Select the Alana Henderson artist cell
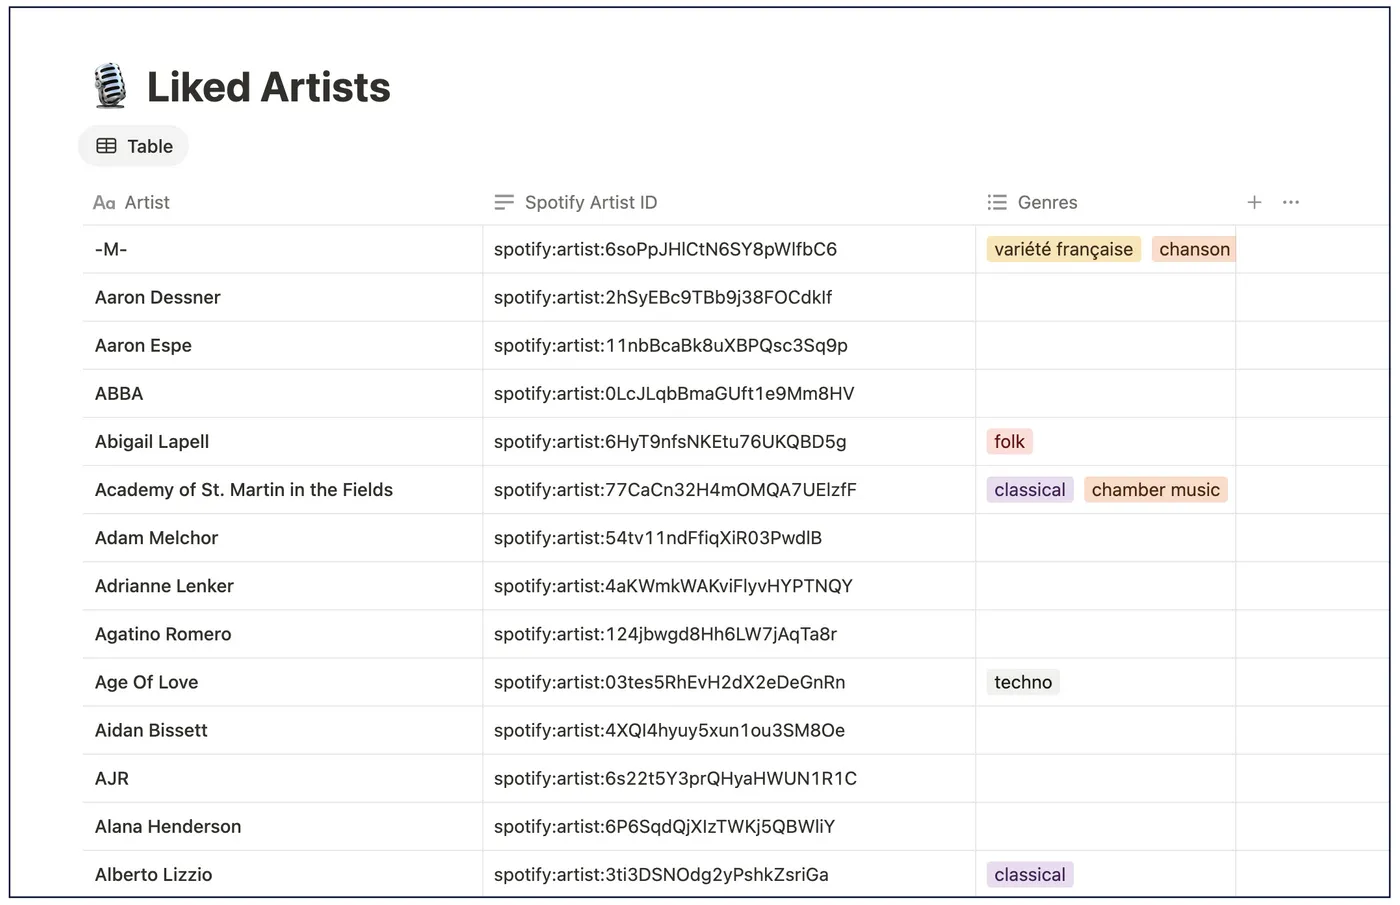The height and width of the screenshot is (905, 1400). click(x=282, y=826)
